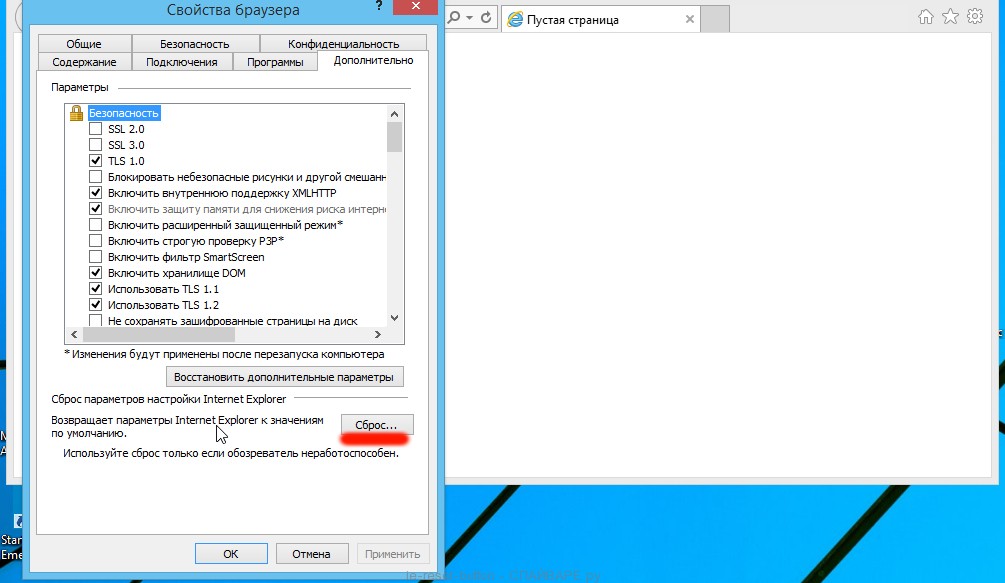This screenshot has height=583, width=1005.
Task: Click scroll down arrow of settings list
Action: click(394, 318)
